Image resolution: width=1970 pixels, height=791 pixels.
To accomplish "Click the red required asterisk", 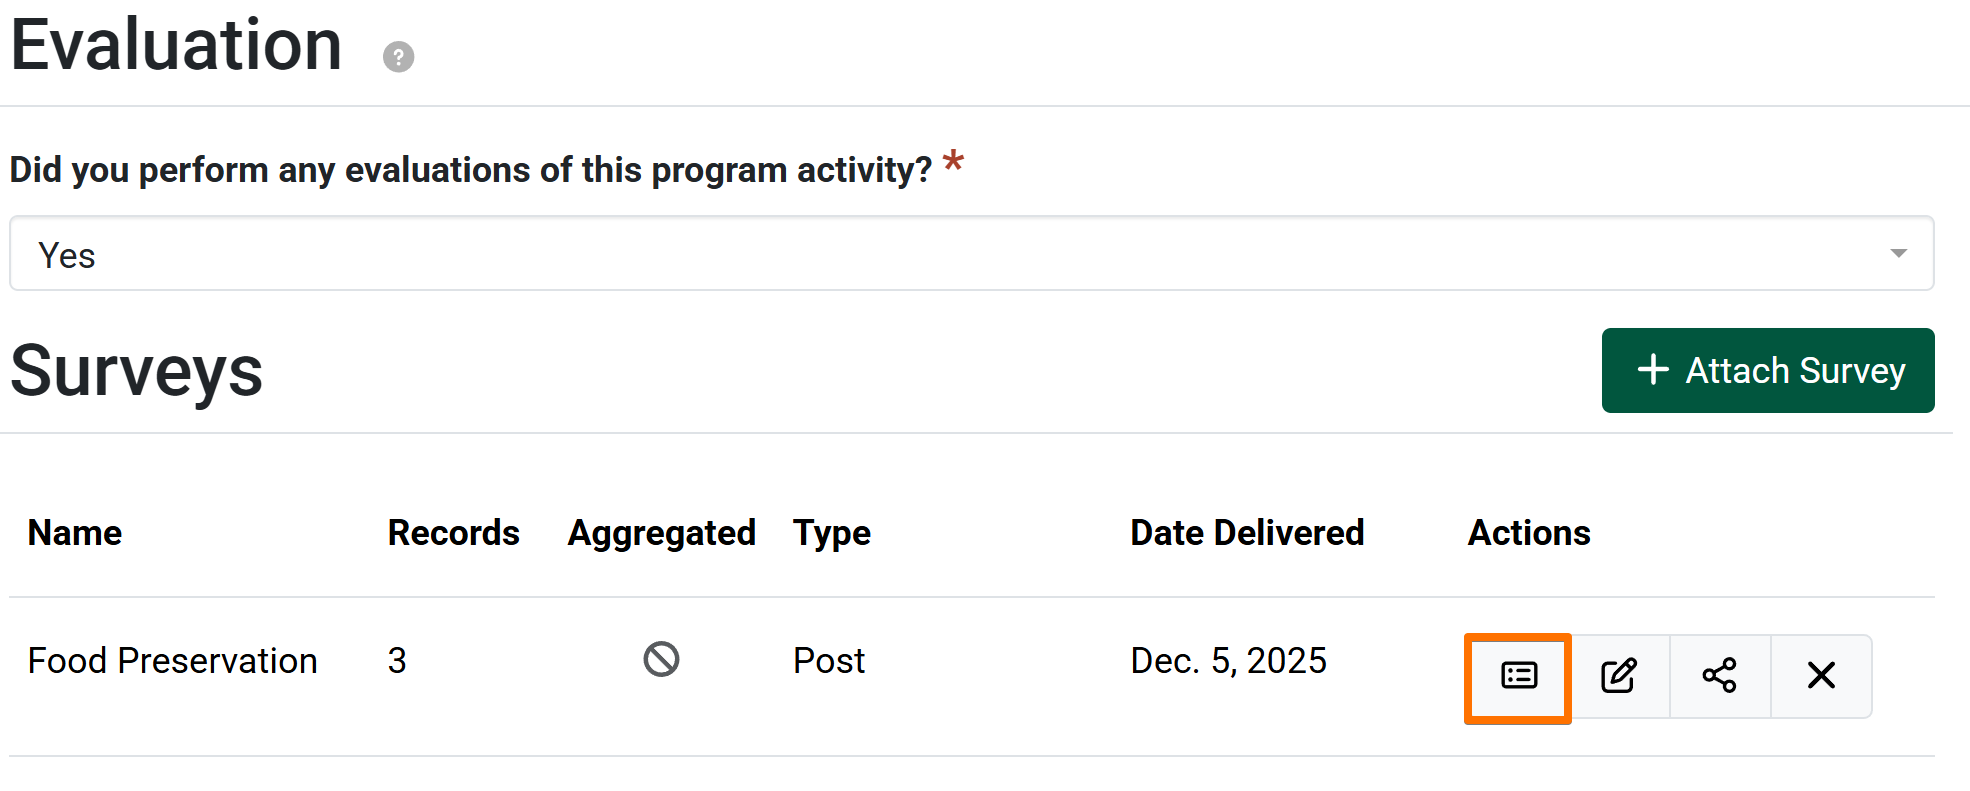I will 953,162.
